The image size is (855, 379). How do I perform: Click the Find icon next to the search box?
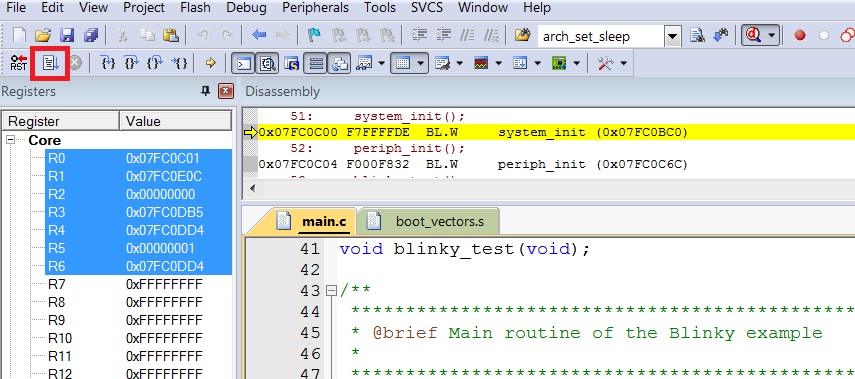tap(697, 36)
